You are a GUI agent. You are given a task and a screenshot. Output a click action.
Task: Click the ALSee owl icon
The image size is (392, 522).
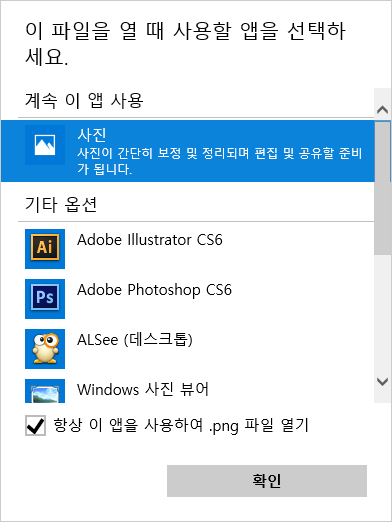click(x=45, y=349)
